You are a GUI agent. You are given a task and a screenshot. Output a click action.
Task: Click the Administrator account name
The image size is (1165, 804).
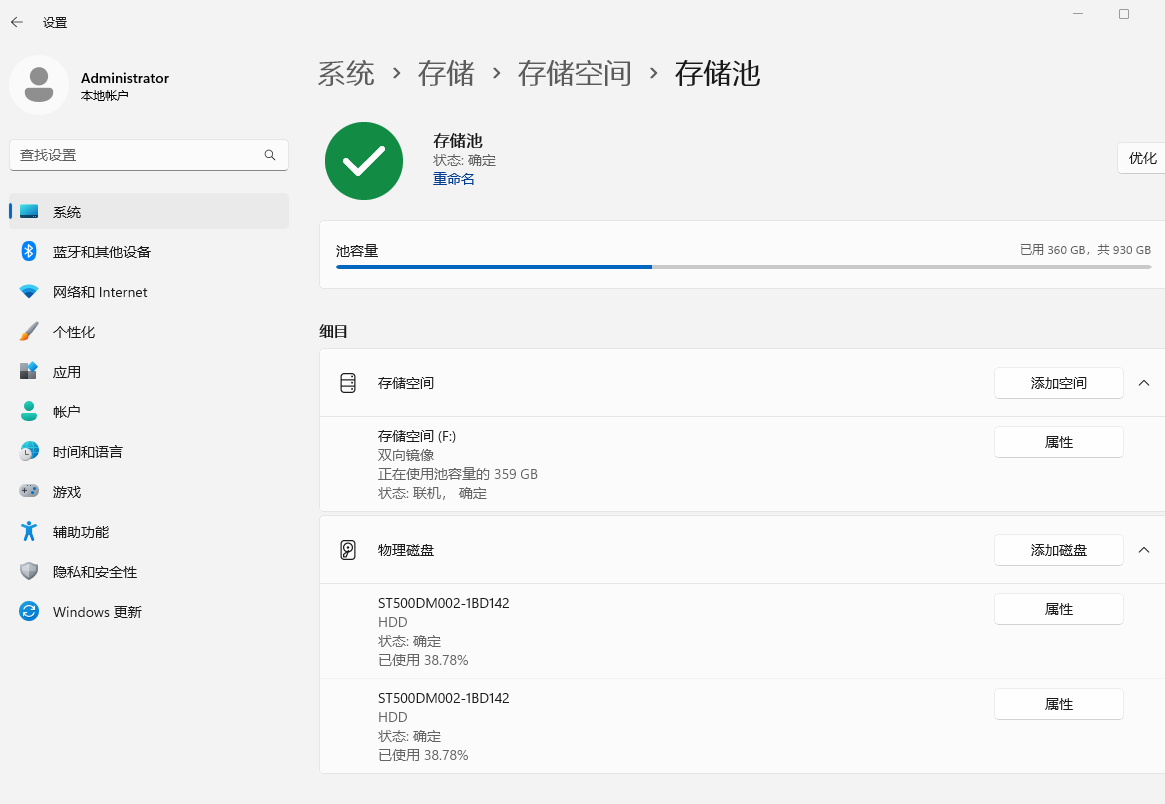click(125, 78)
